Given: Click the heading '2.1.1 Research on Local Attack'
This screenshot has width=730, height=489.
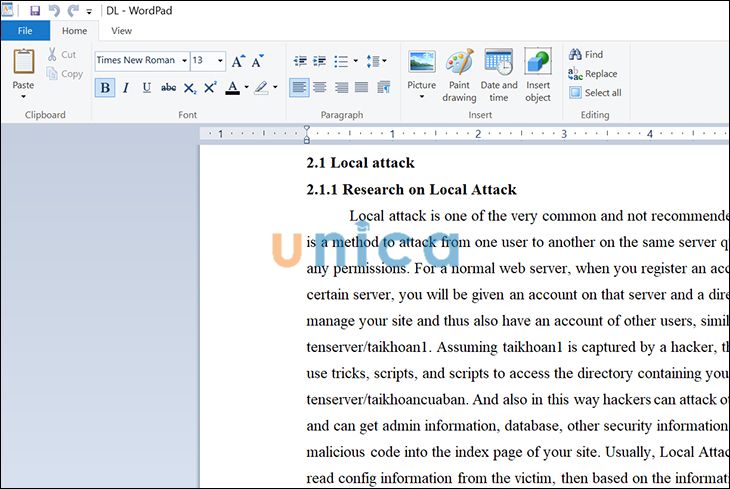Looking at the screenshot, I should [x=412, y=190].
